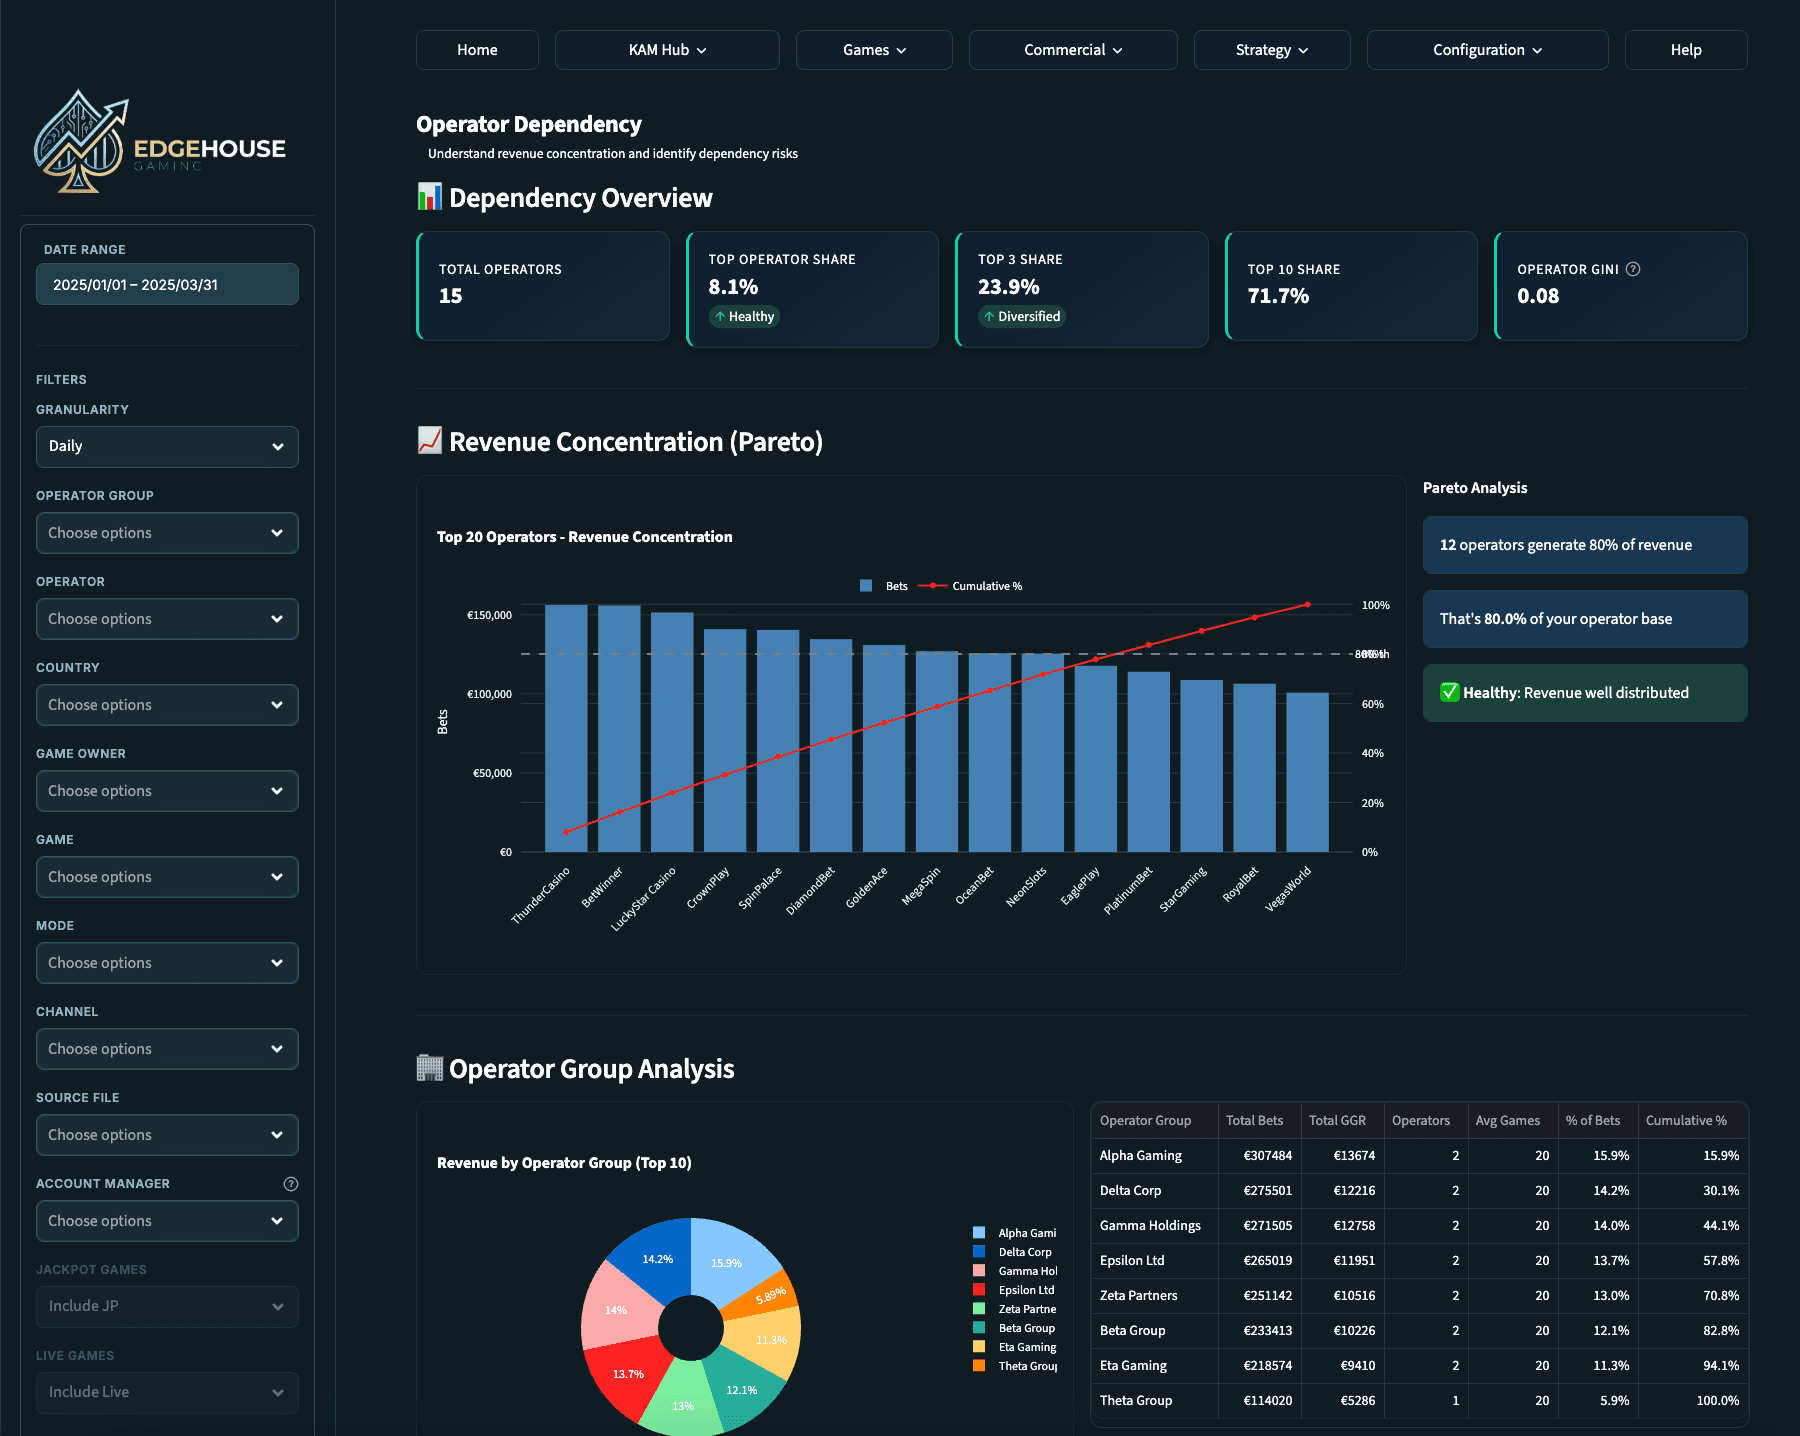Viewport: 1800px width, 1436px height.
Task: Expand the Country filter options
Action: click(x=167, y=704)
